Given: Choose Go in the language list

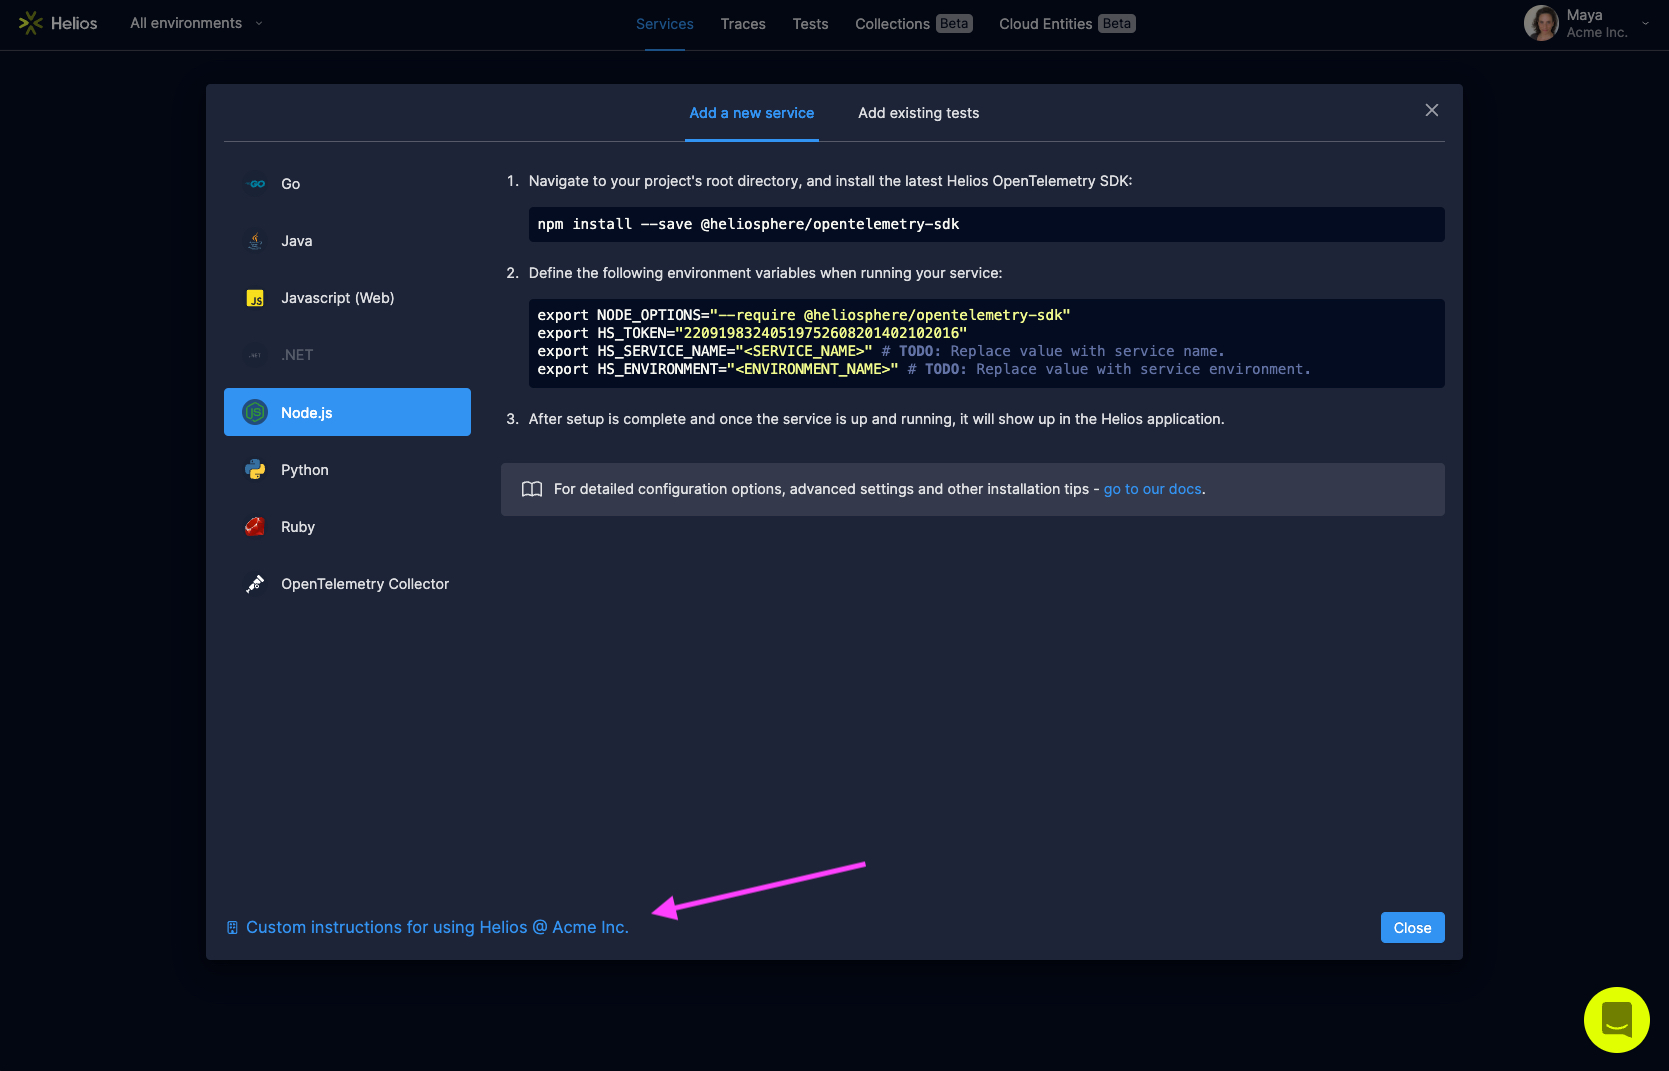Looking at the screenshot, I should click(x=347, y=184).
